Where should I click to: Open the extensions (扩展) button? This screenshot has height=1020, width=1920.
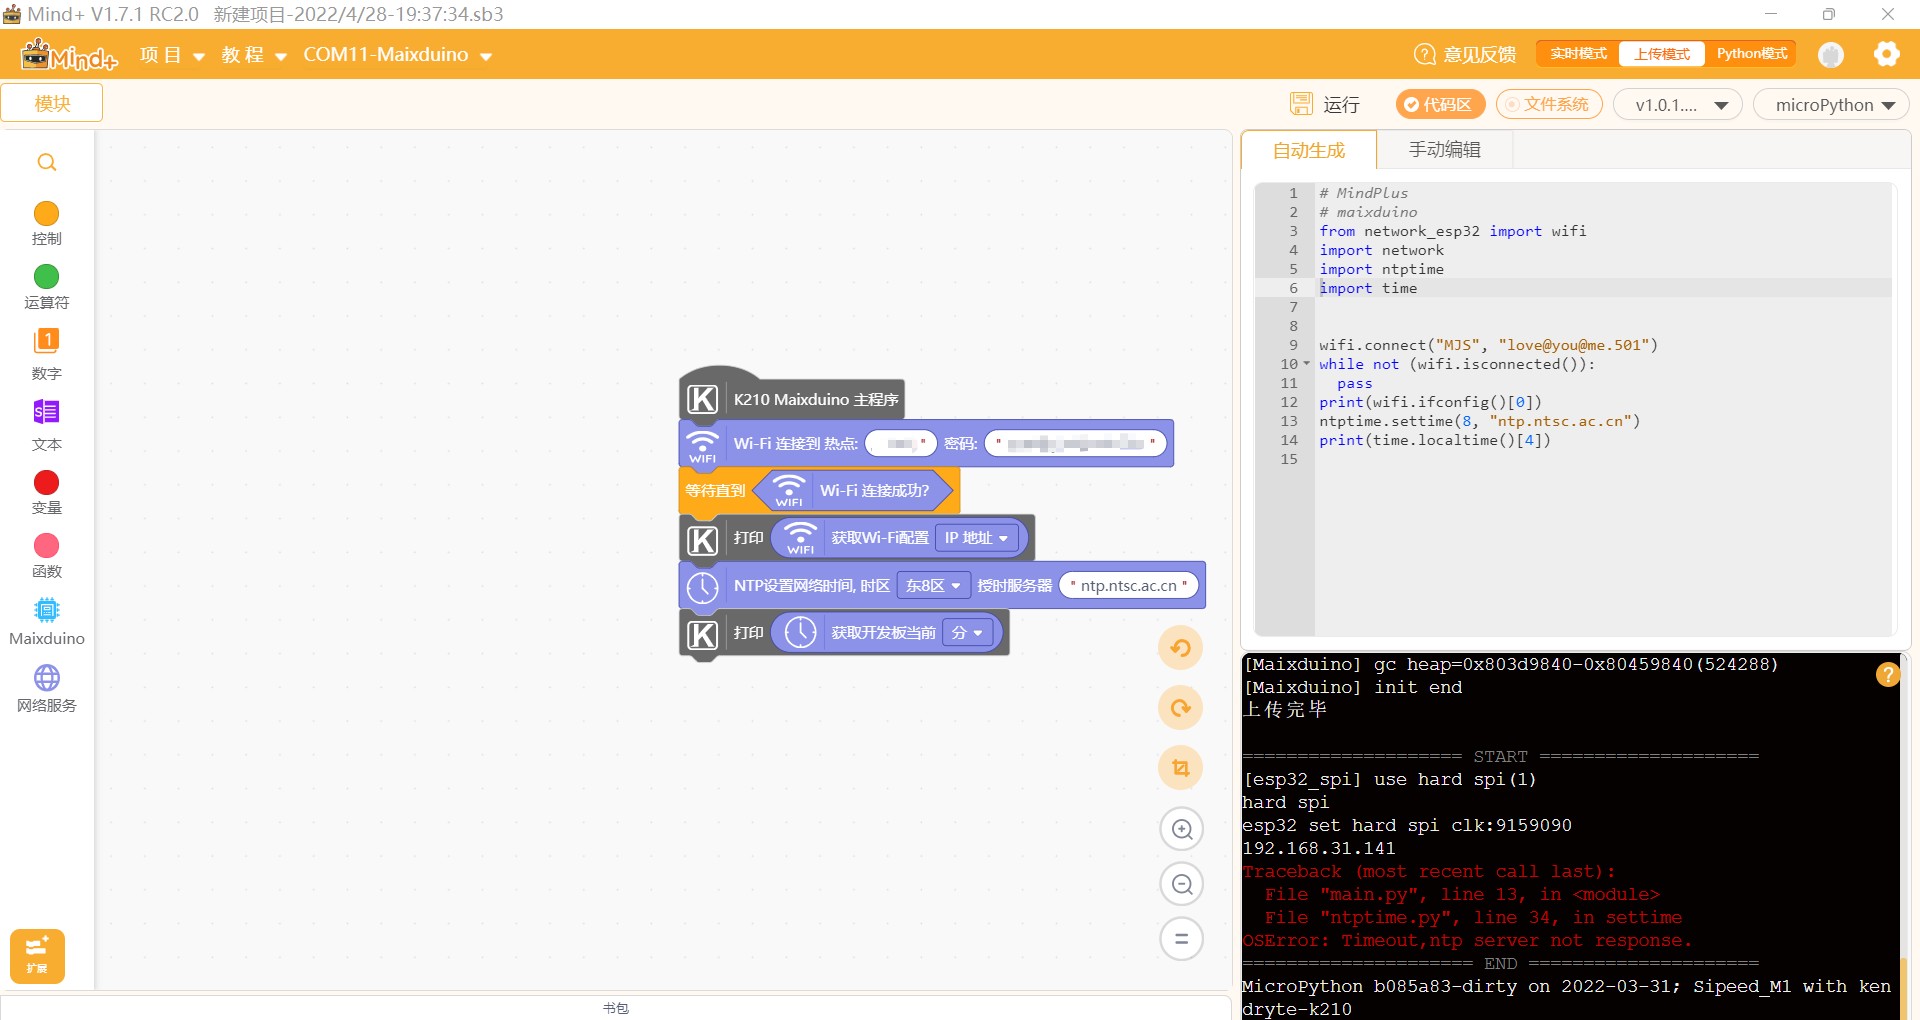(37, 956)
